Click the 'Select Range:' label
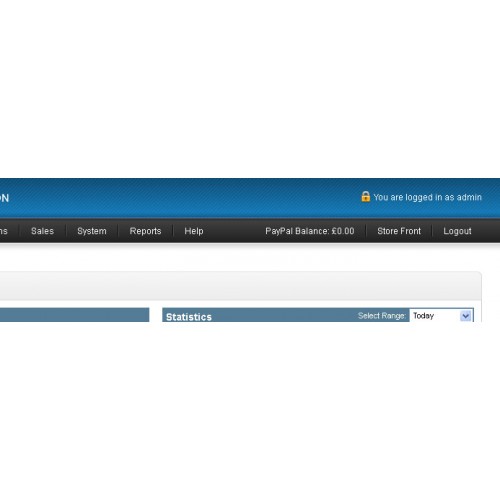 tap(382, 316)
